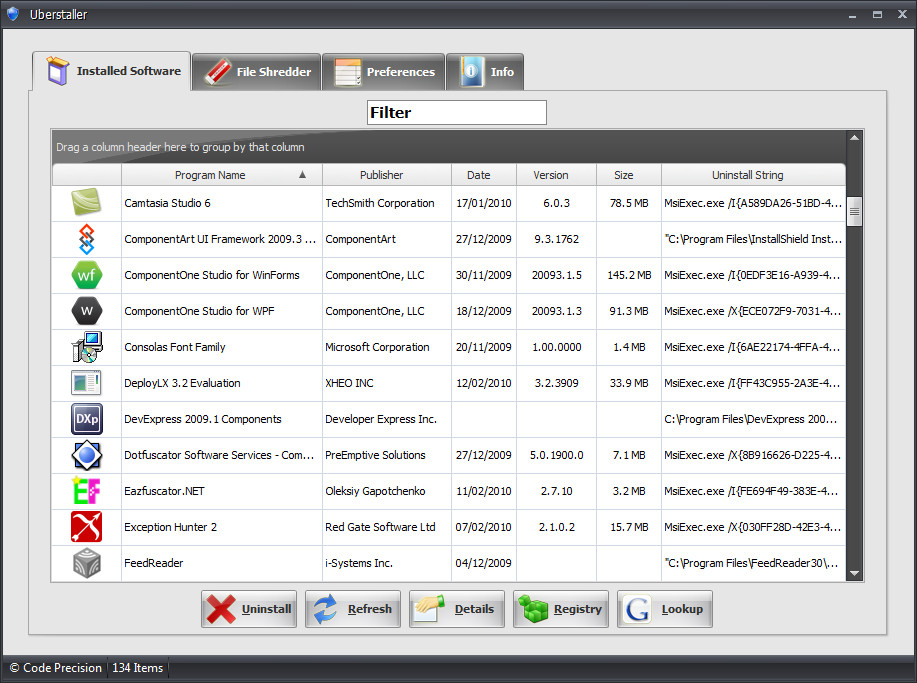Click publisher Oleksiy Gapotchenko

pyautogui.click(x=375, y=491)
